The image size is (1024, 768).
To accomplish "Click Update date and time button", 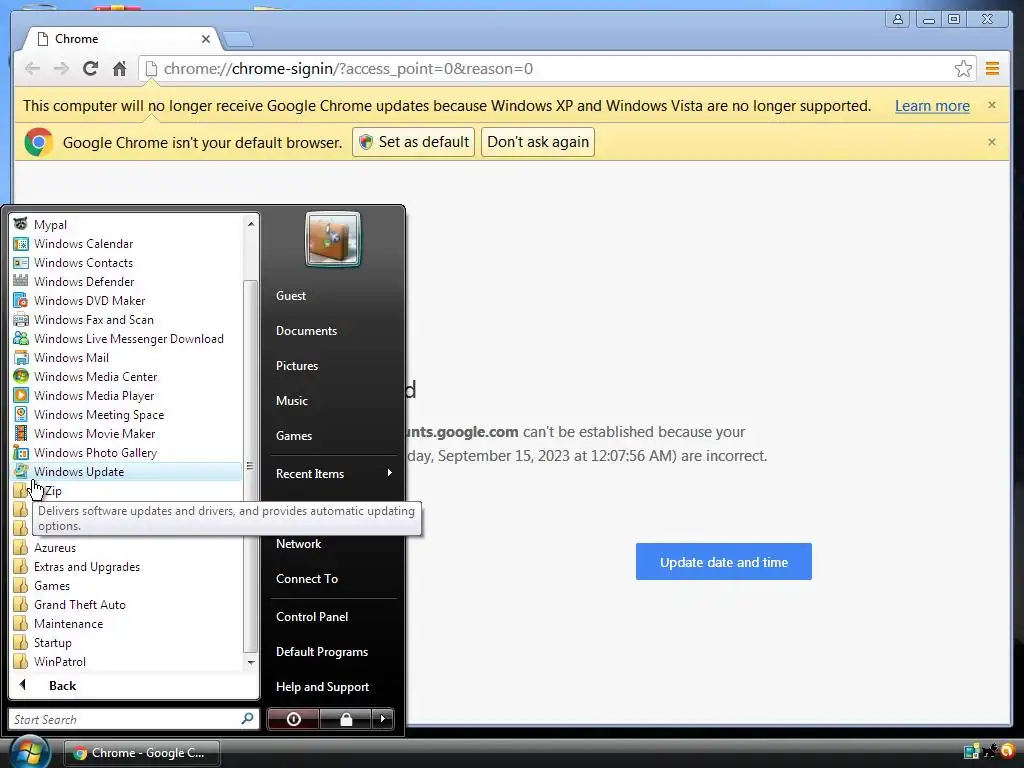I will pos(724,562).
